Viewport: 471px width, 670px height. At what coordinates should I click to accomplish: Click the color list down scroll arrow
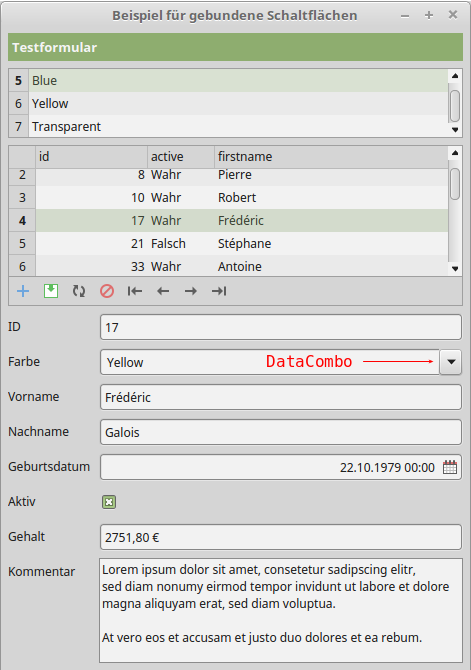[455, 130]
